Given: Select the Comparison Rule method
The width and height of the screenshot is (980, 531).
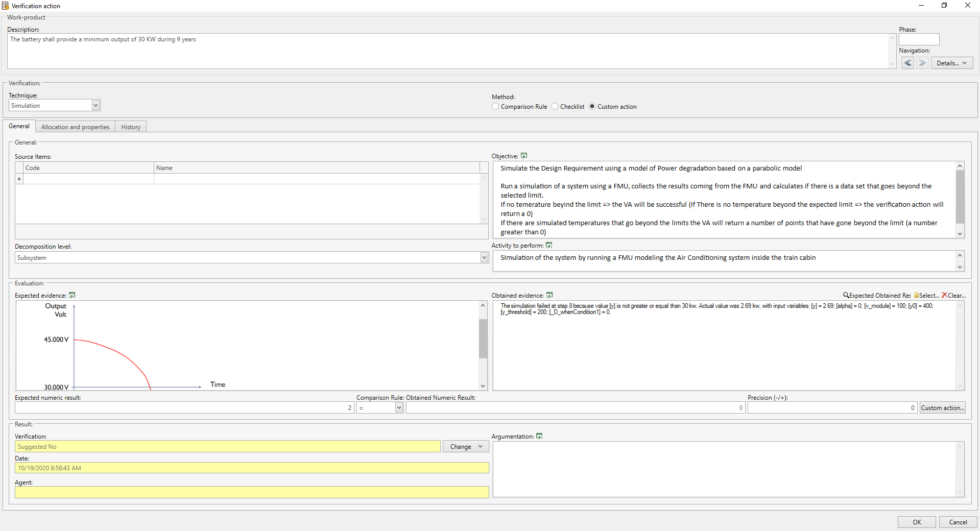Looking at the screenshot, I should (495, 106).
